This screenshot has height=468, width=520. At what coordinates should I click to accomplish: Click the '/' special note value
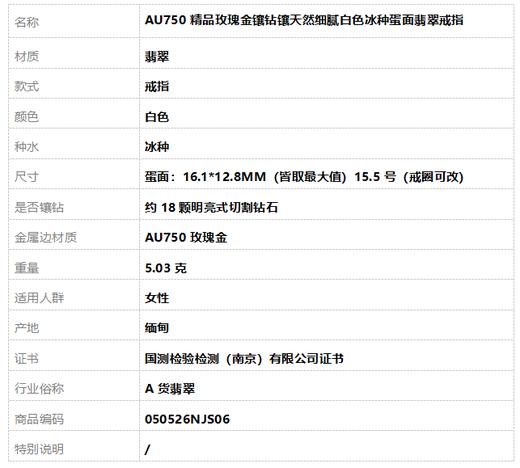click(148, 450)
